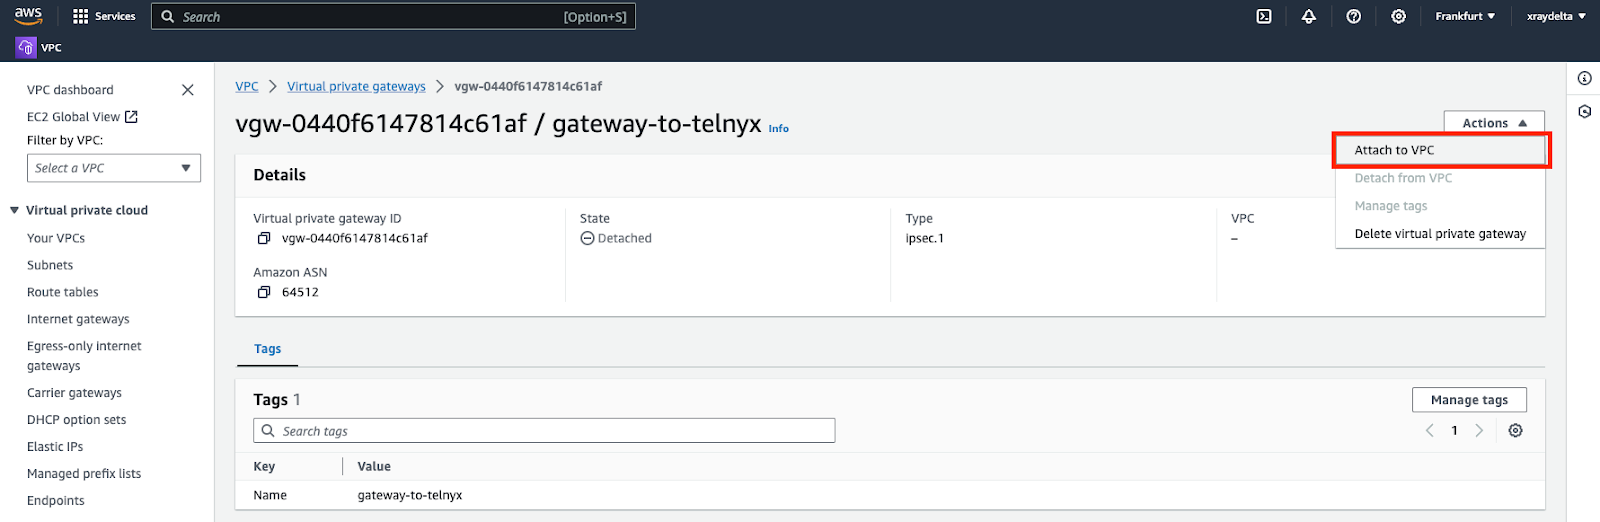Open the xraydelta account dropdown
Screen dimensions: 1600x522
pyautogui.click(x=1556, y=16)
